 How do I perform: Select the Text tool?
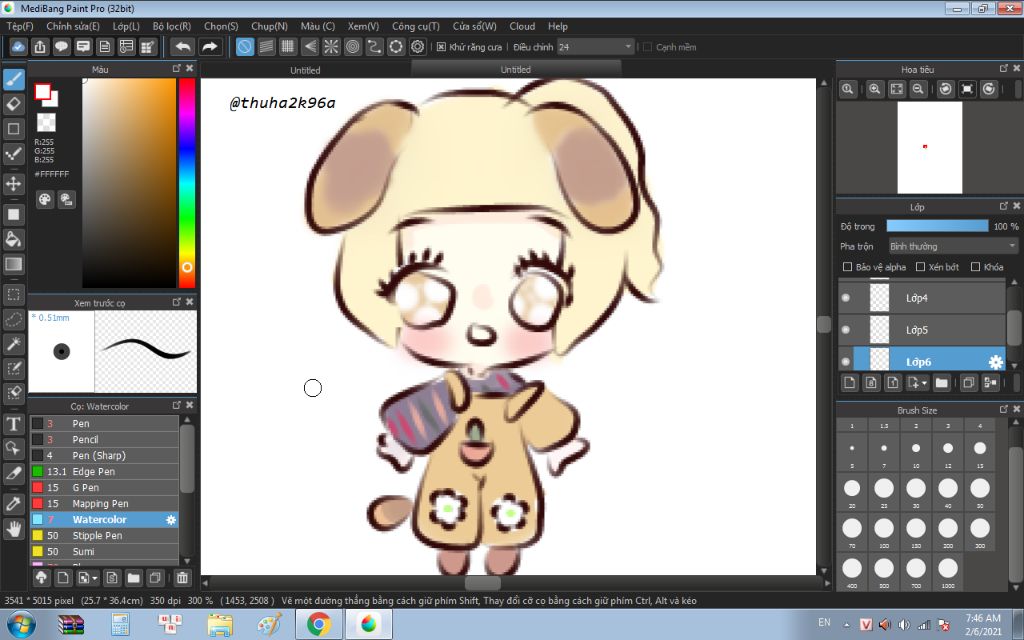coord(14,424)
